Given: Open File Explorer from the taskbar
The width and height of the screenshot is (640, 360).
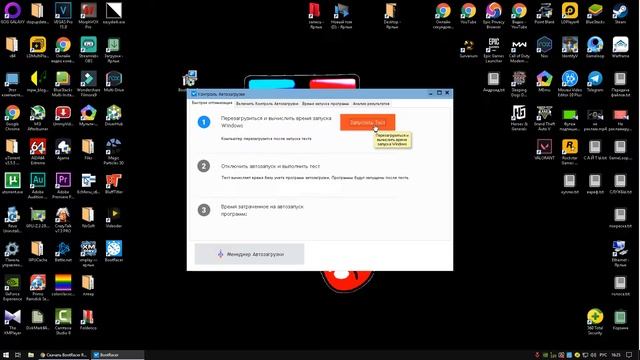Looking at the screenshot, I should click(31, 355).
